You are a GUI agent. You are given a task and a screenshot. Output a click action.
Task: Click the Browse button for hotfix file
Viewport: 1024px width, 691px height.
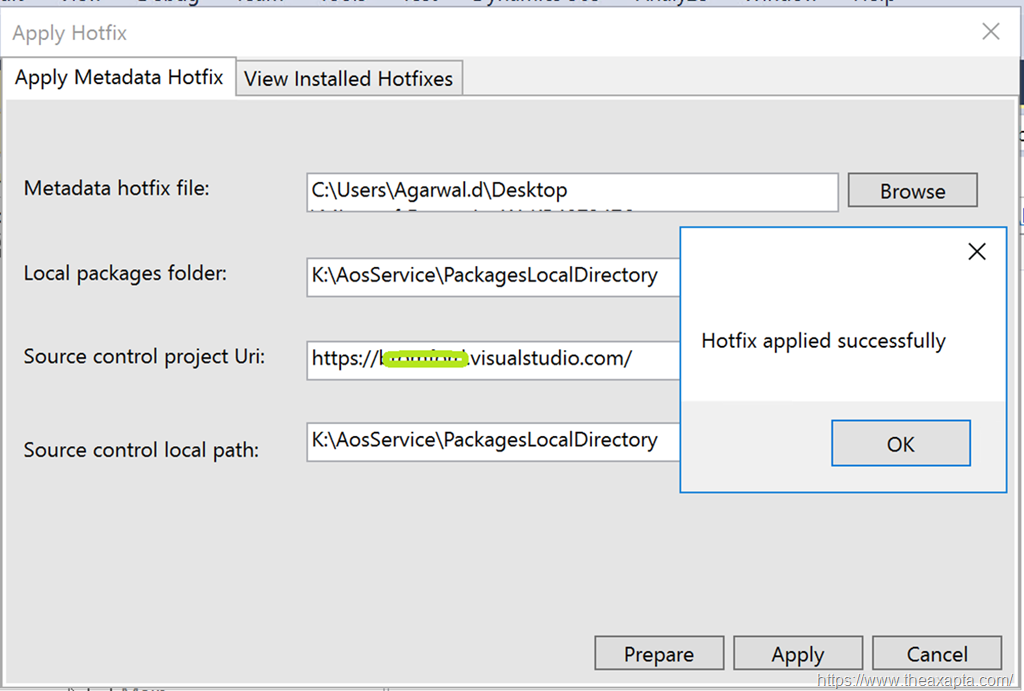point(912,191)
